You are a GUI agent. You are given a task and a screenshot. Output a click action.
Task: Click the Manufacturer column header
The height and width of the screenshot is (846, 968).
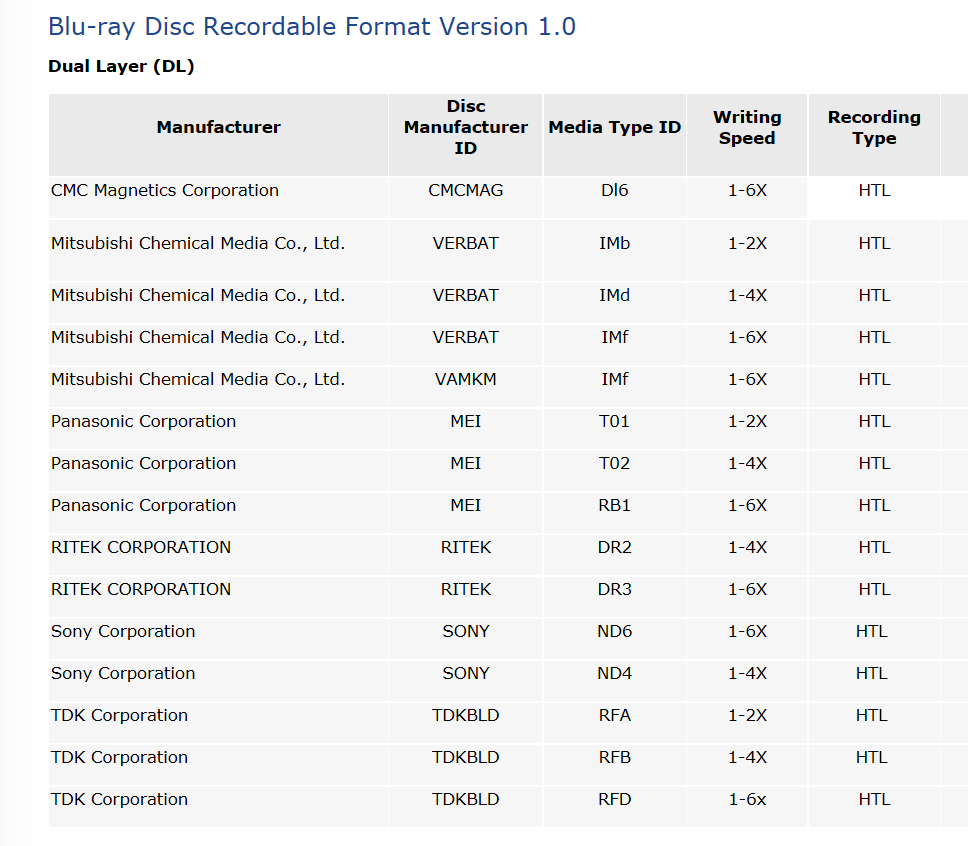[x=218, y=127]
